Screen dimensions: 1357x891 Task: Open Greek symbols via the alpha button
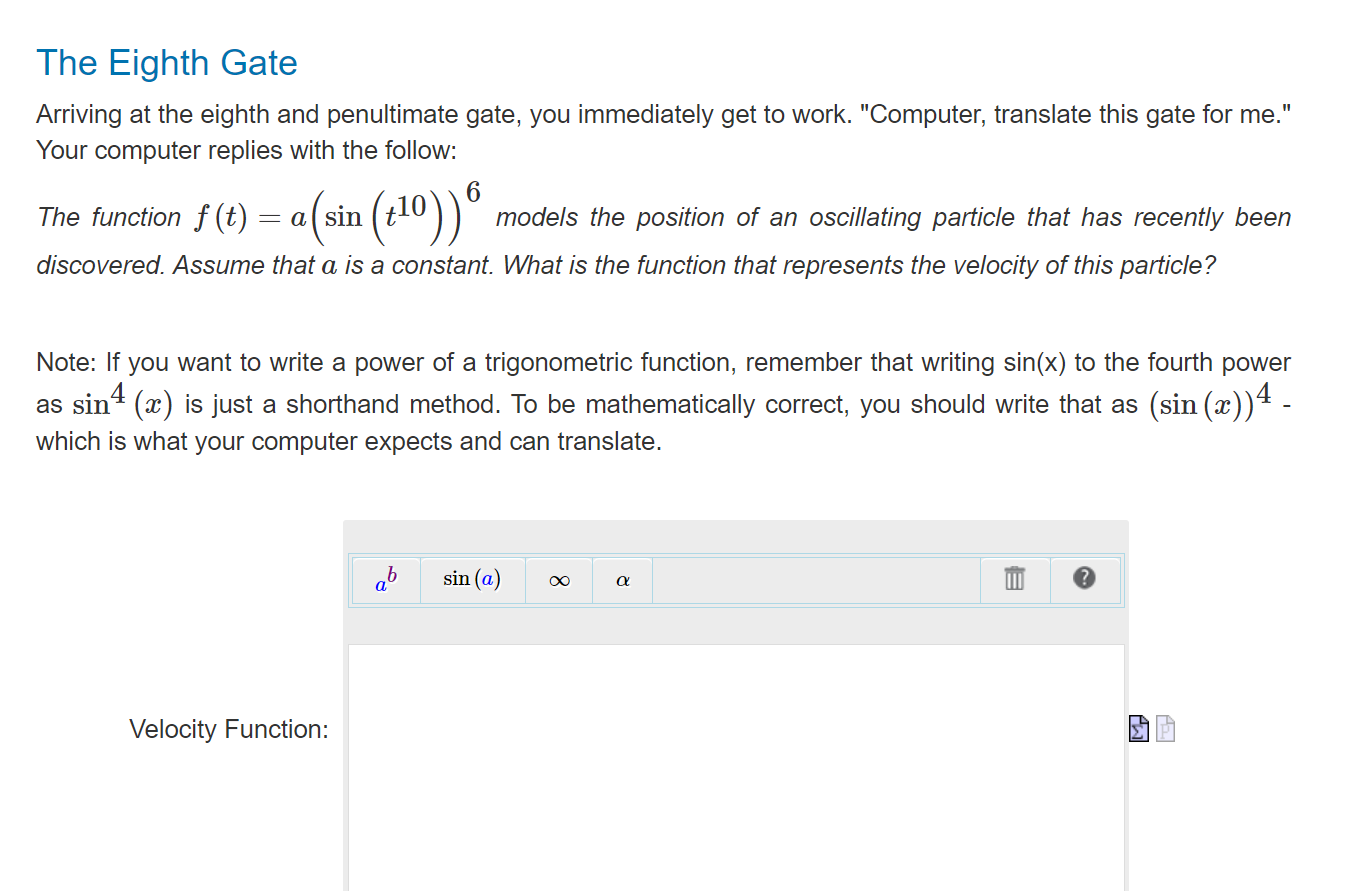622,580
